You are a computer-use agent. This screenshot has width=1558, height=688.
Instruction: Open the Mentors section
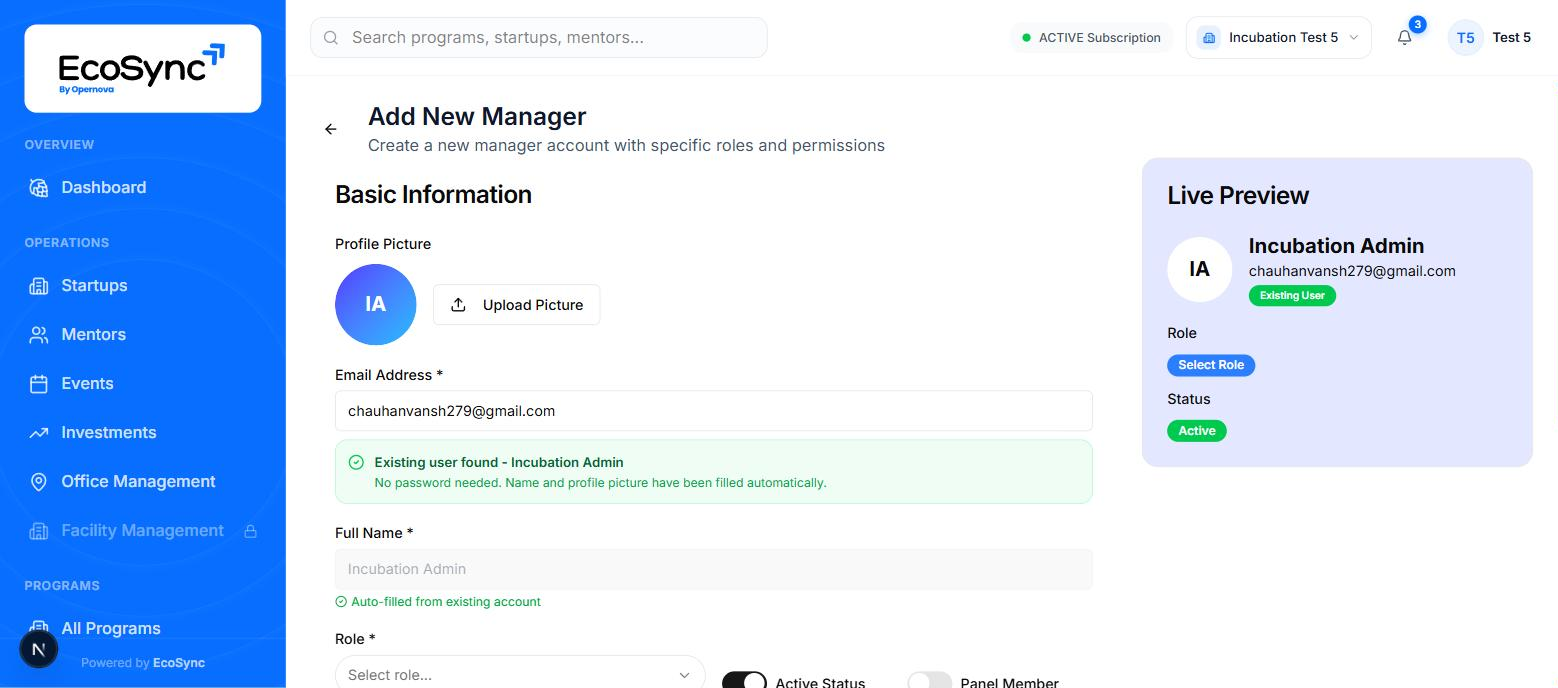(142, 335)
